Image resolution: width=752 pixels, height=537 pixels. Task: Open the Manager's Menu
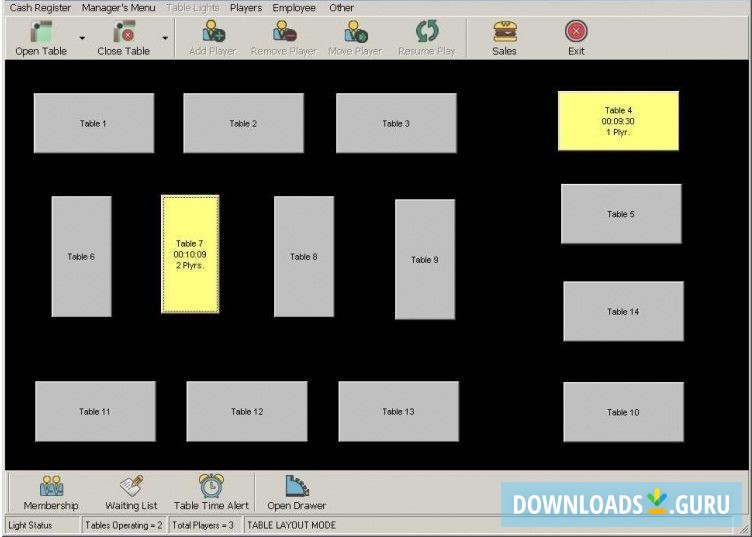pyautogui.click(x=118, y=8)
